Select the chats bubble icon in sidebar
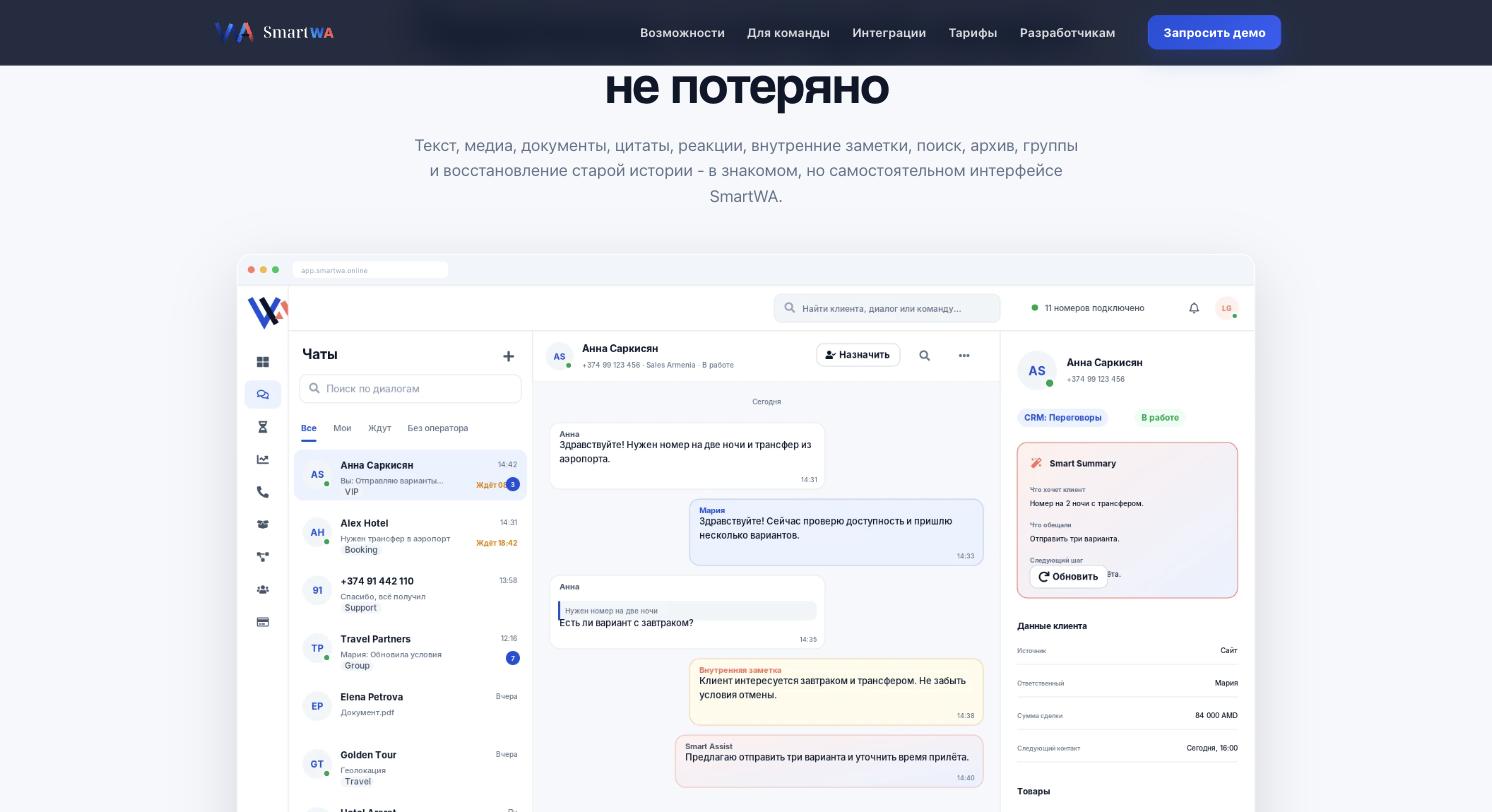Image resolution: width=1492 pixels, height=812 pixels. (263, 394)
